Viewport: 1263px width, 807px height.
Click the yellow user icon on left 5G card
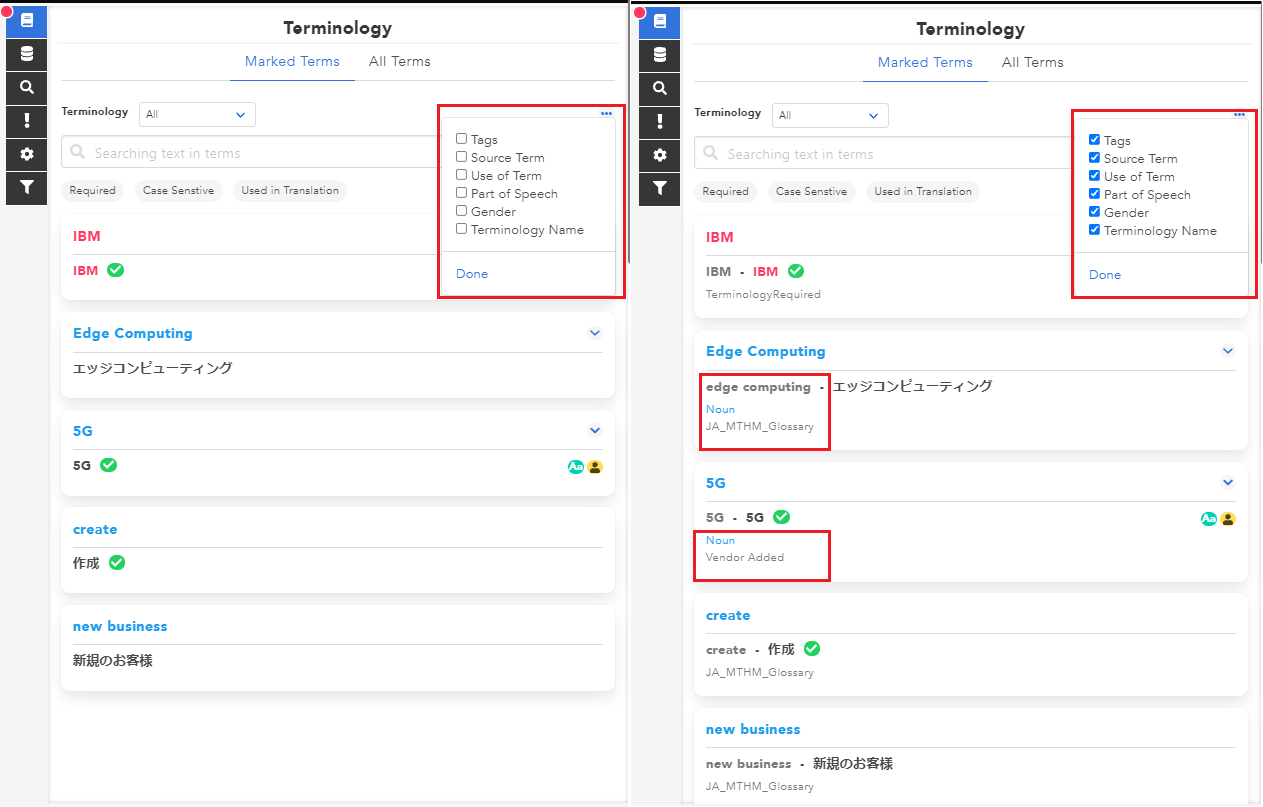coord(595,467)
